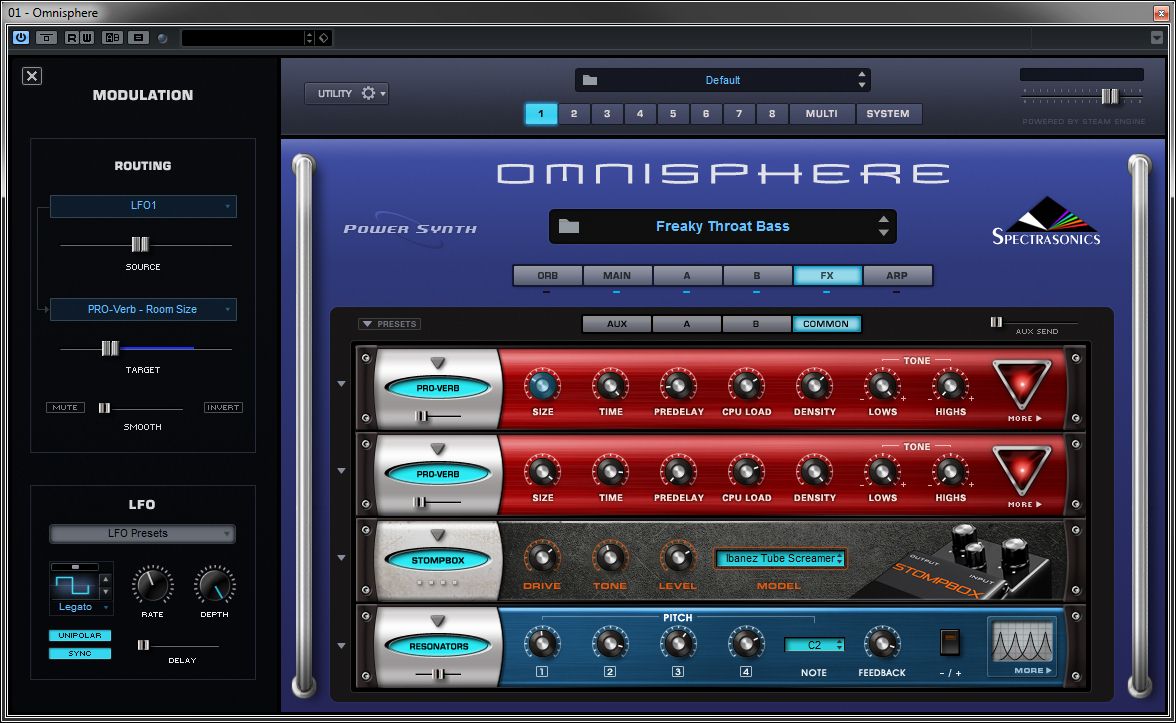
Task: Open the Ibanez Tube Screamer model dropdown
Action: pos(780,559)
